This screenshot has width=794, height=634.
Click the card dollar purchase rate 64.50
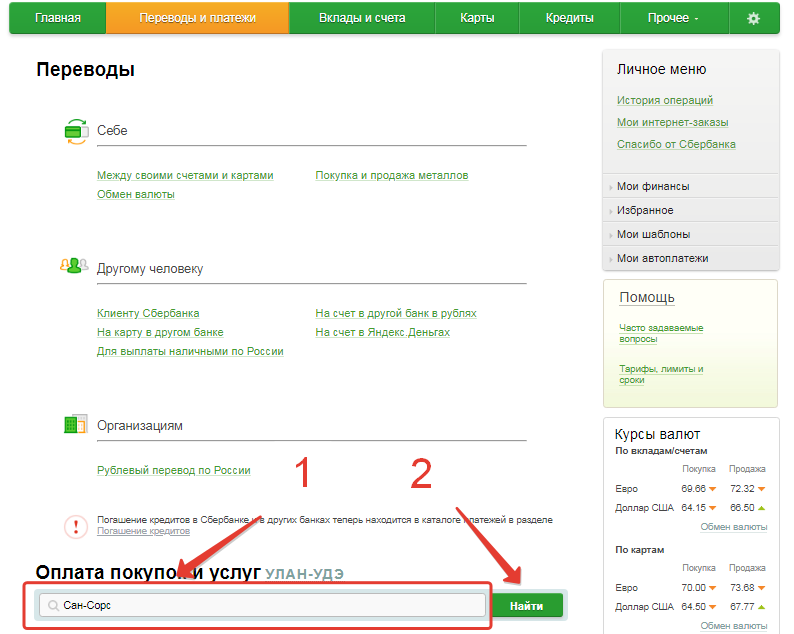pos(693,606)
